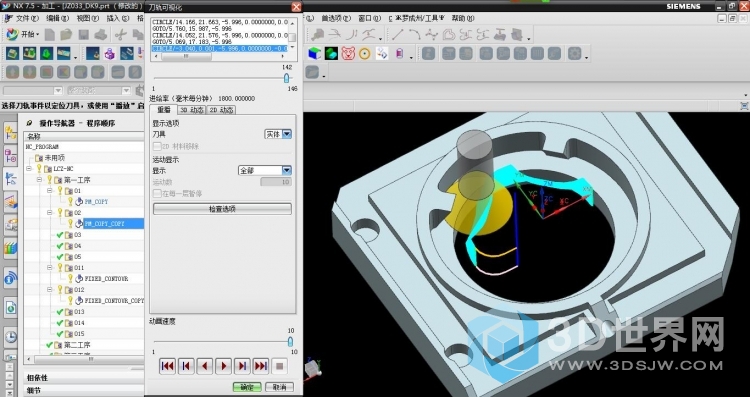Click the tool path position slider handle
This screenshot has width=750, height=397.
click(286, 78)
